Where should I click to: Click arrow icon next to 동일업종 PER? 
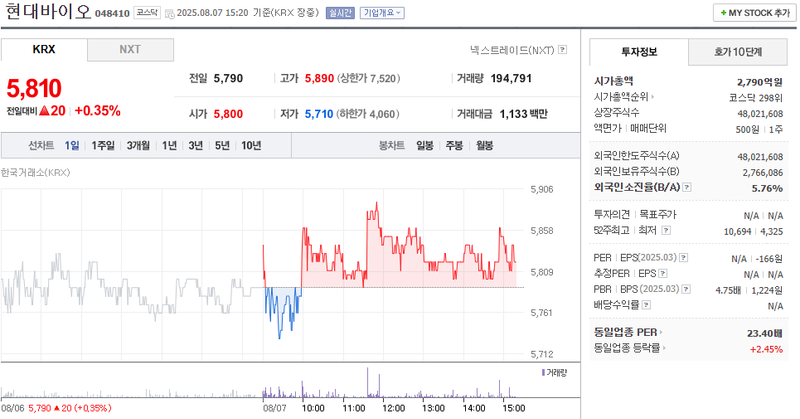pyautogui.click(x=661, y=332)
